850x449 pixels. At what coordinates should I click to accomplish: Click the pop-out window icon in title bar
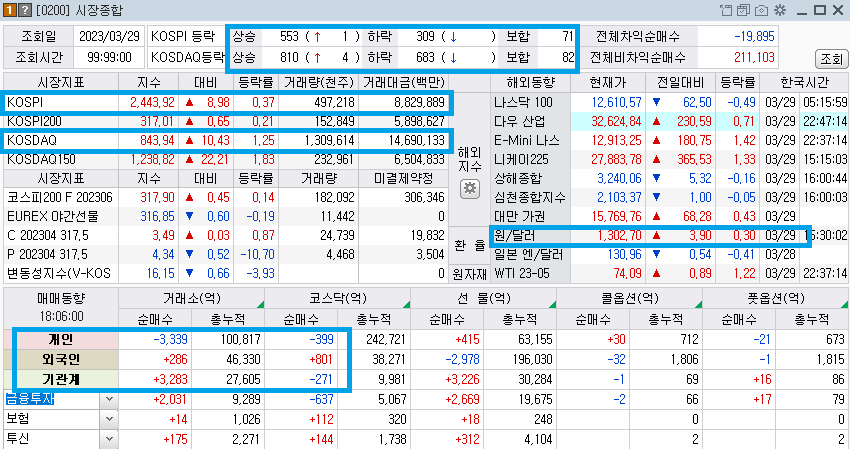(726, 10)
